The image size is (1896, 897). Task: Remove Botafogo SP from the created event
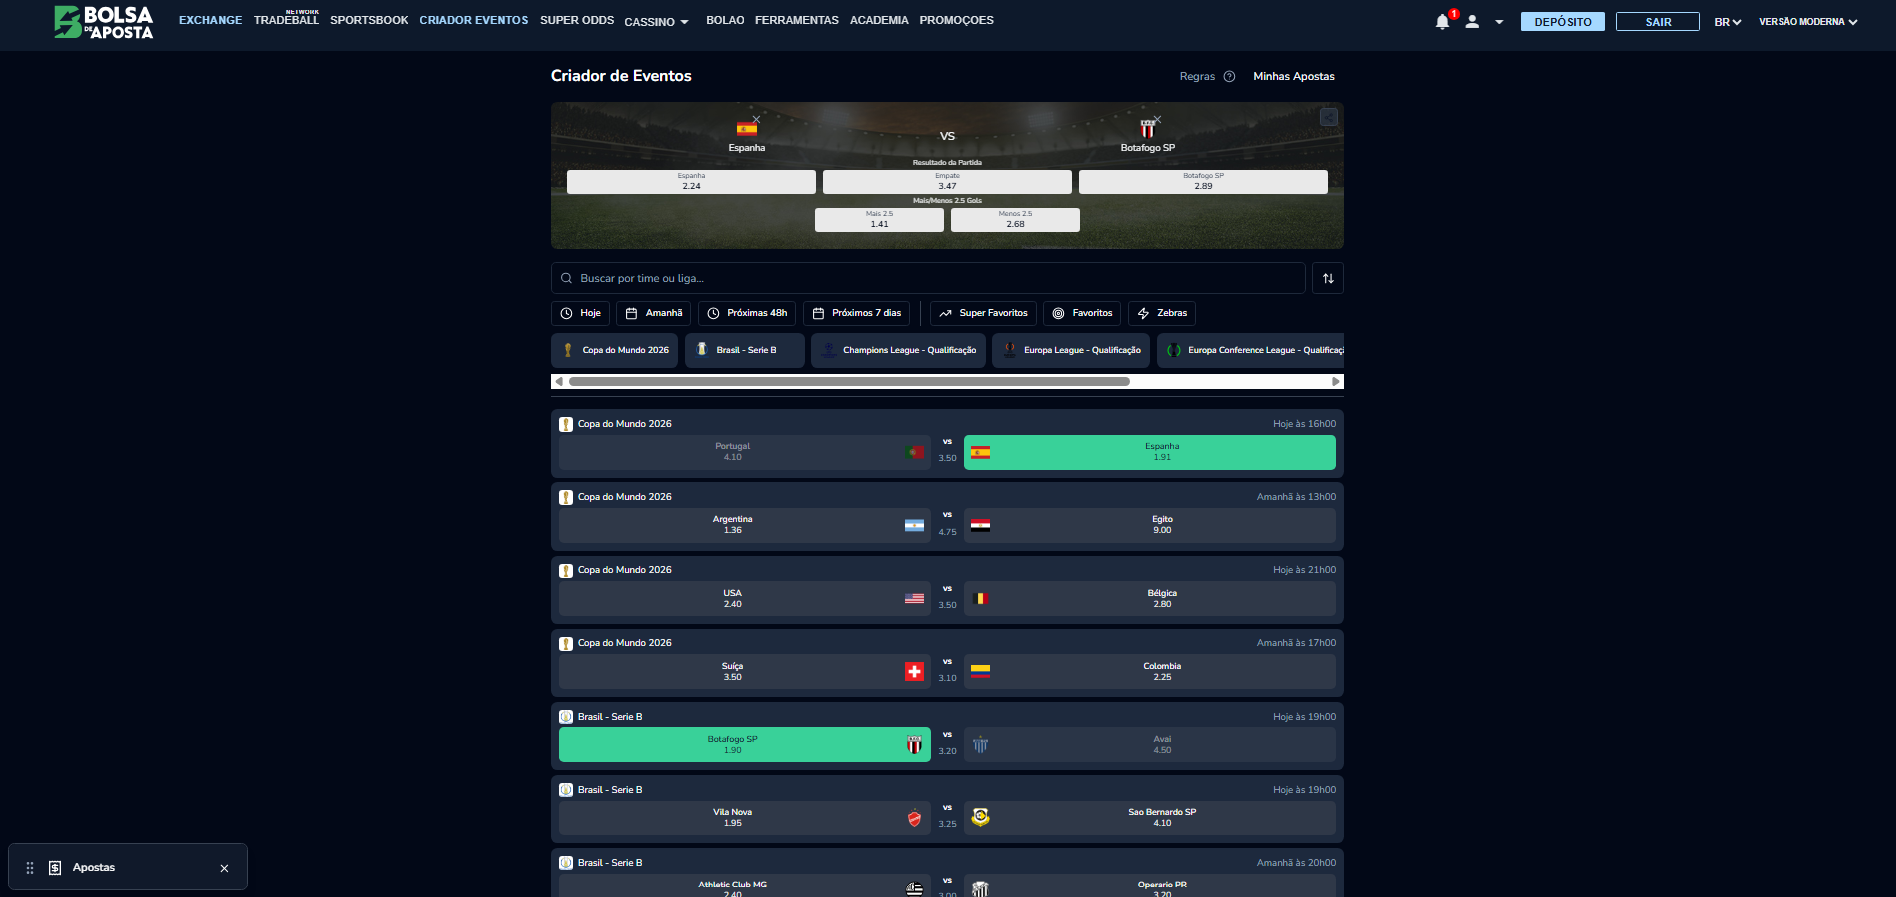(x=1157, y=119)
